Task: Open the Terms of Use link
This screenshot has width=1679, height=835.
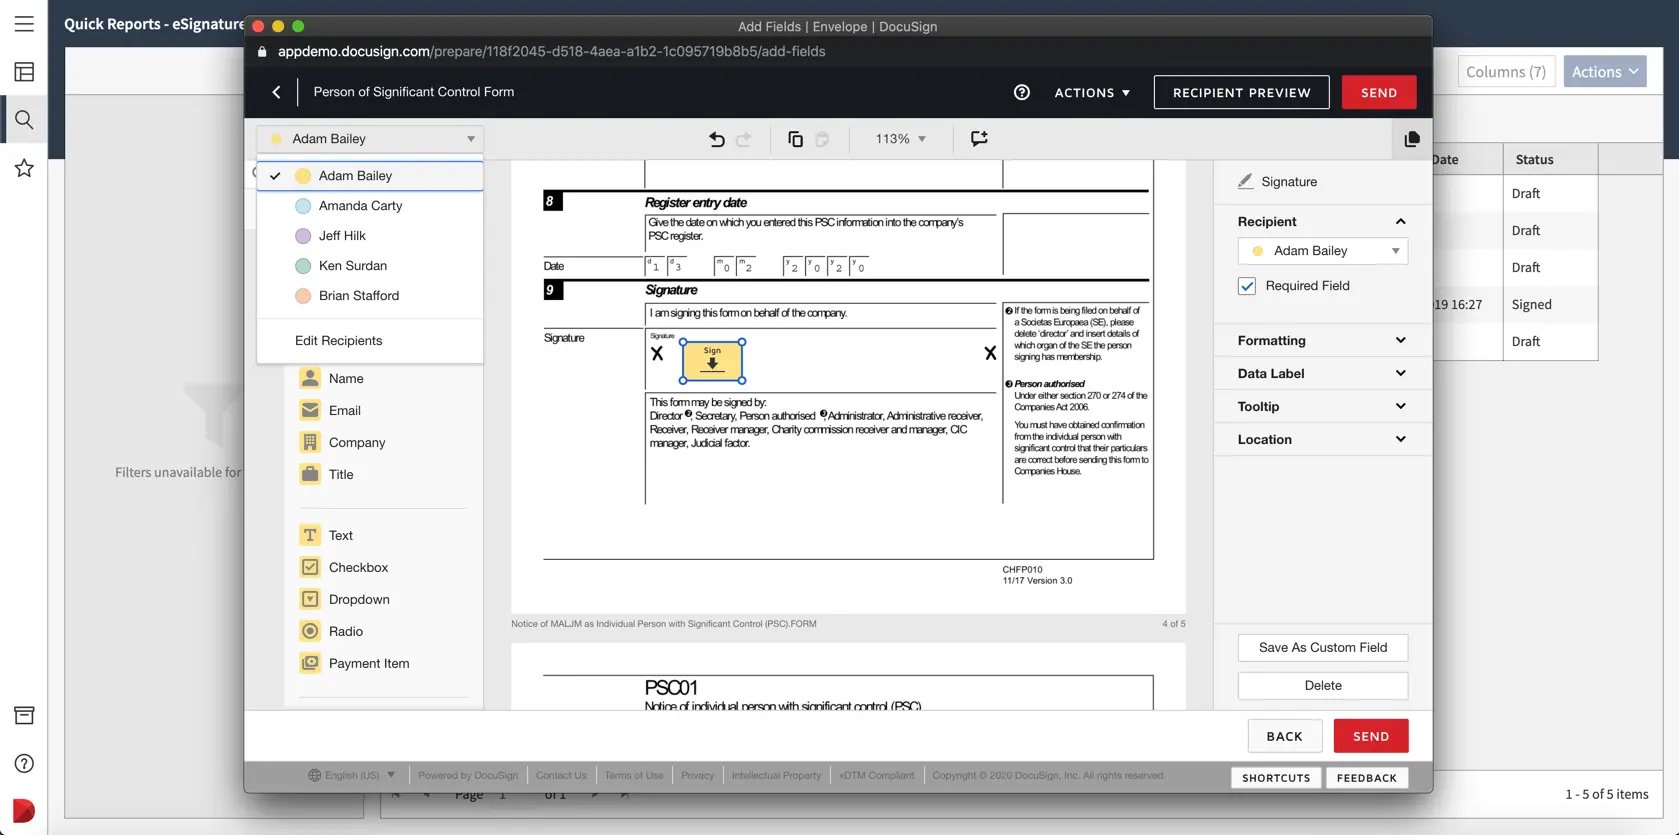Action: point(633,775)
